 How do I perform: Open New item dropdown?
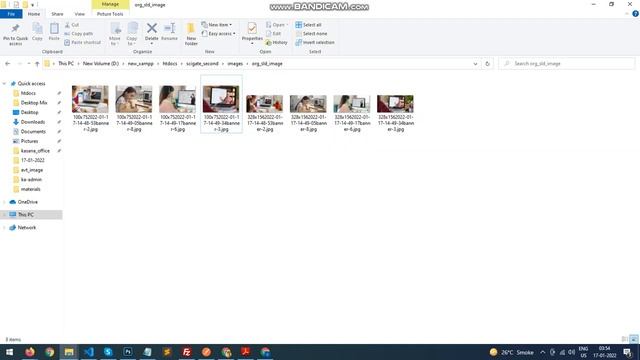tap(216, 25)
